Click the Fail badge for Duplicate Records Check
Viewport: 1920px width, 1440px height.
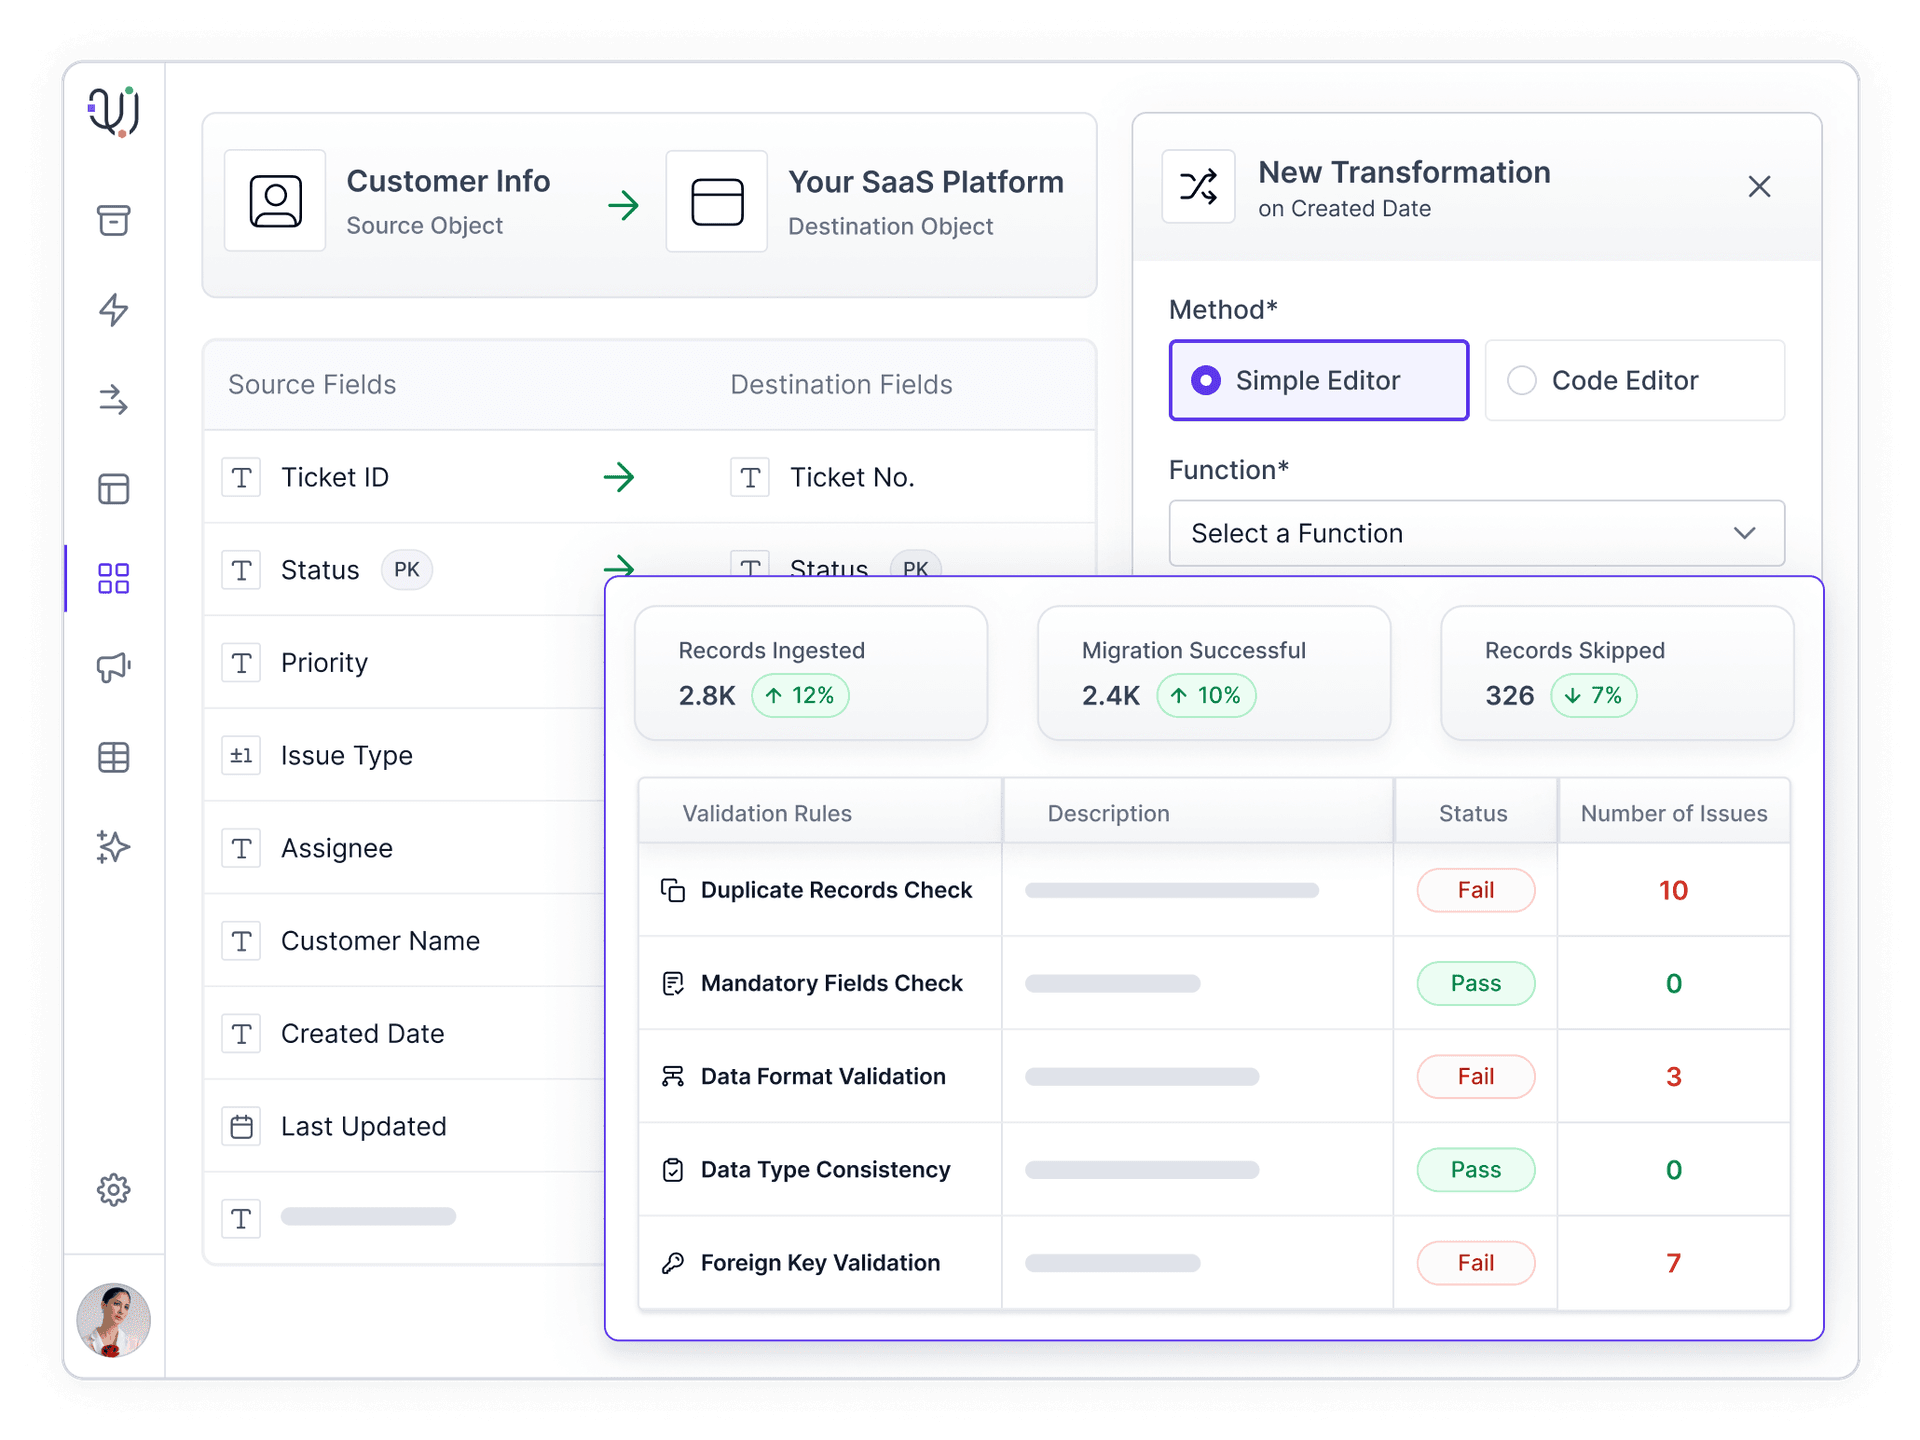1476,890
